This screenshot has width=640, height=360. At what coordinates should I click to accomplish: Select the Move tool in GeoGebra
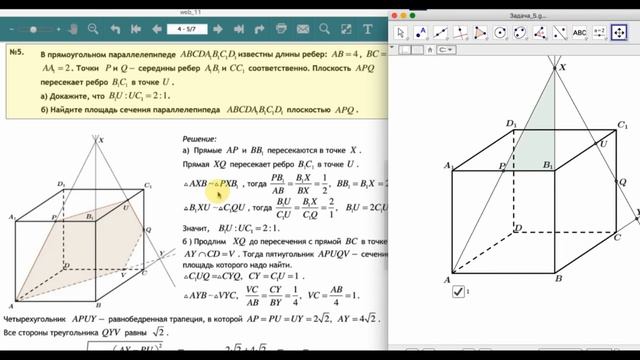(401, 33)
